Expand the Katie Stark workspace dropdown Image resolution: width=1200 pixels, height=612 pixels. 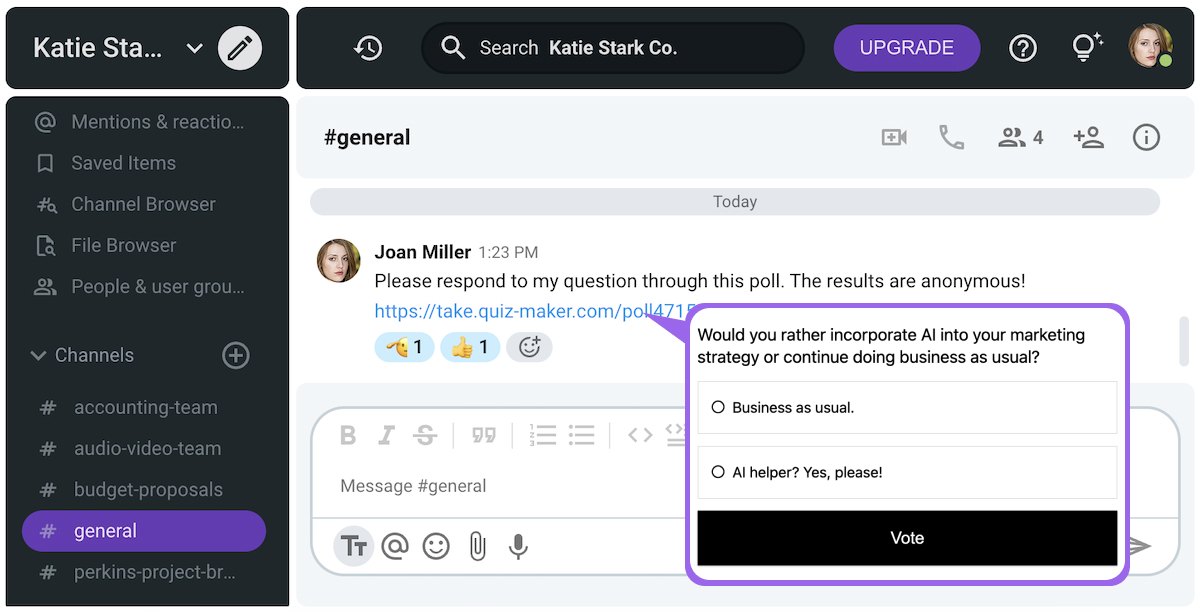pyautogui.click(x=195, y=48)
